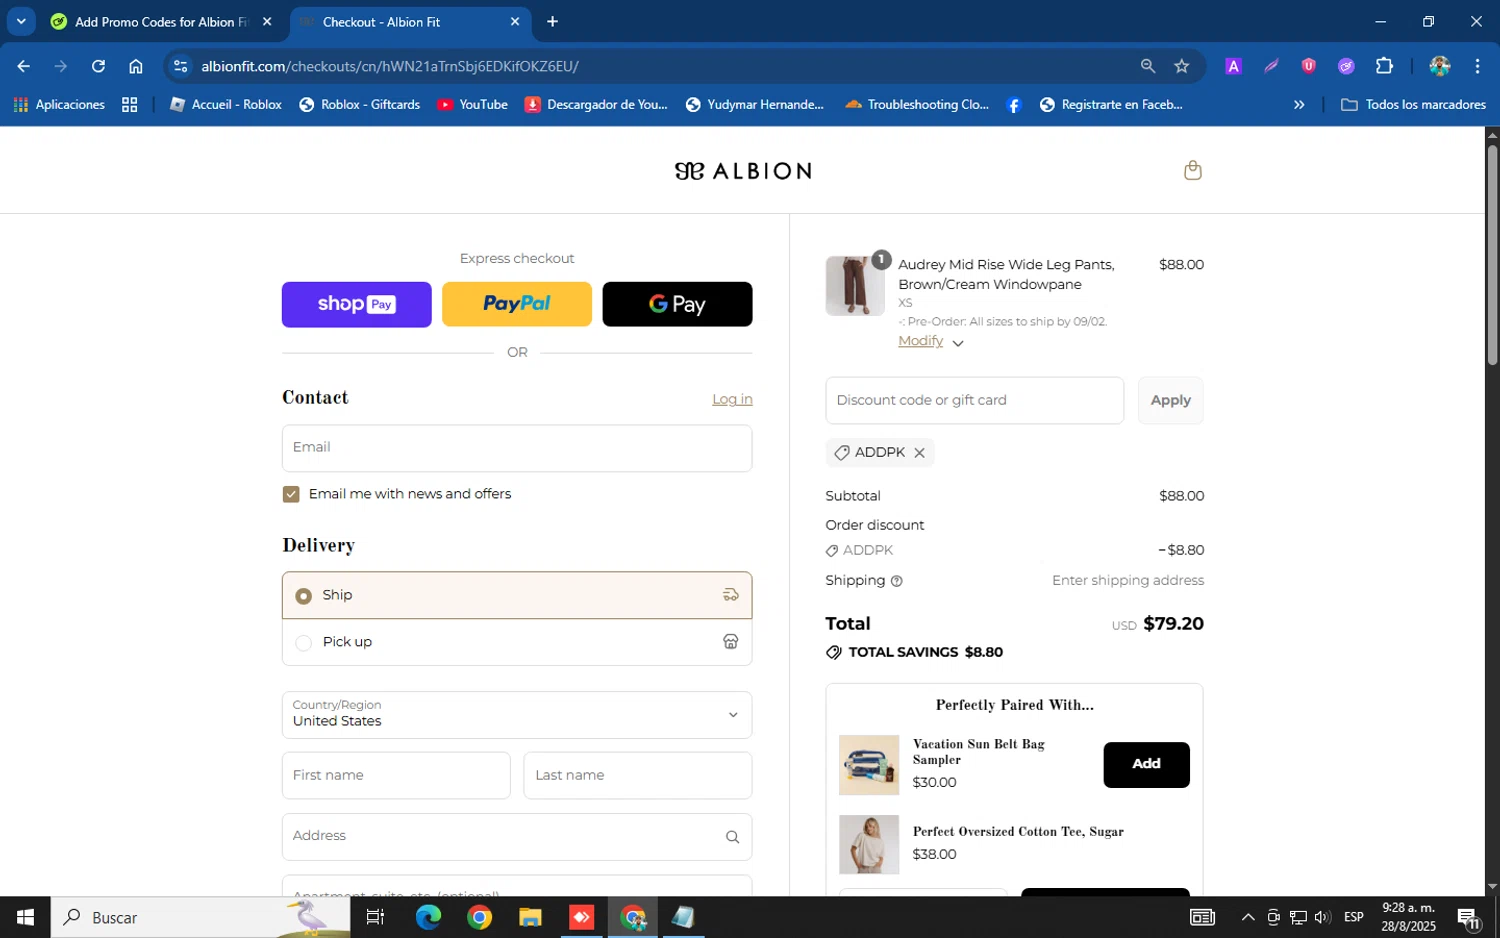Screen dimensions: 1500x938
Task: Click the First name field
Action: coord(396,776)
